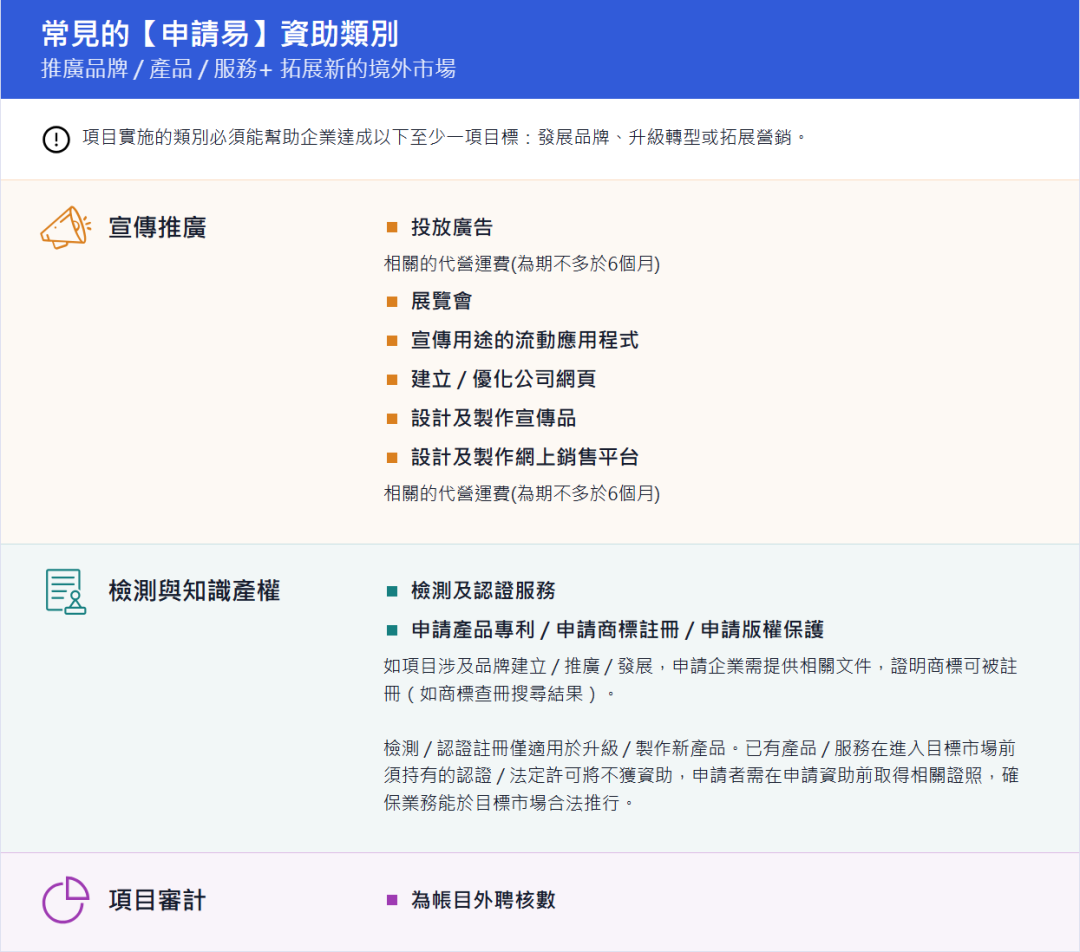
Task: Click the paragraph starting 如項目涉及品牌建立
Action: [x=700, y=680]
